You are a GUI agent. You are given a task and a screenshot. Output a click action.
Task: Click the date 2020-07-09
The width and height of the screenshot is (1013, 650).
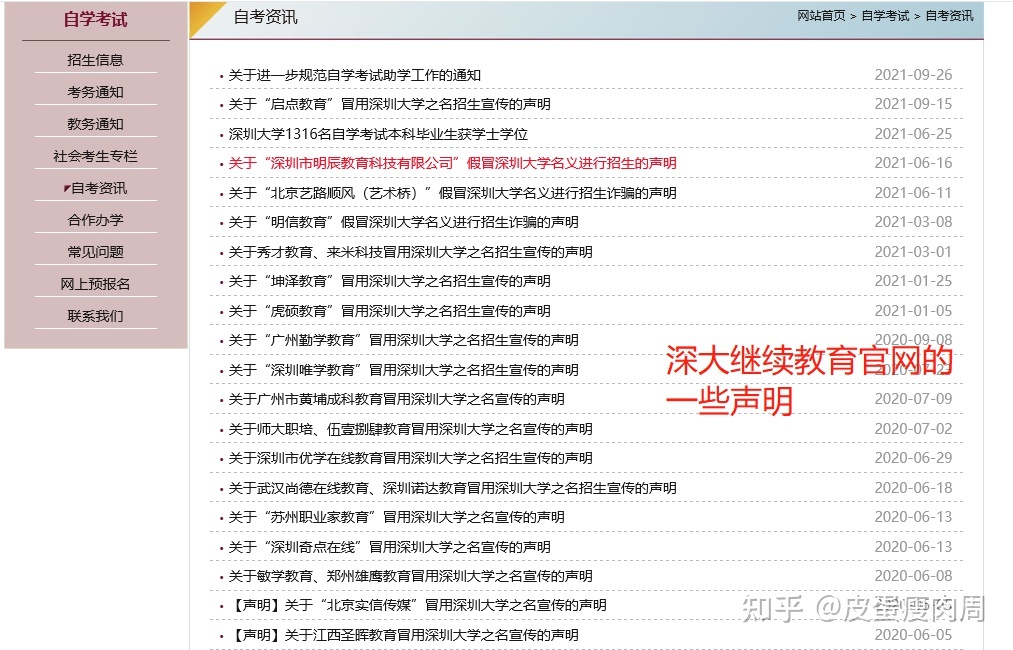pyautogui.click(x=913, y=399)
